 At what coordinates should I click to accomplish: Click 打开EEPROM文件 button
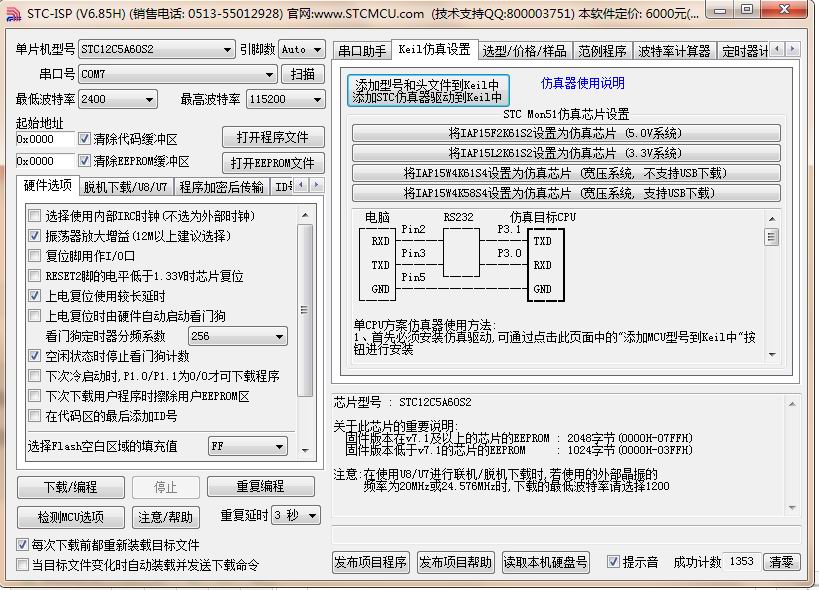click(273, 163)
